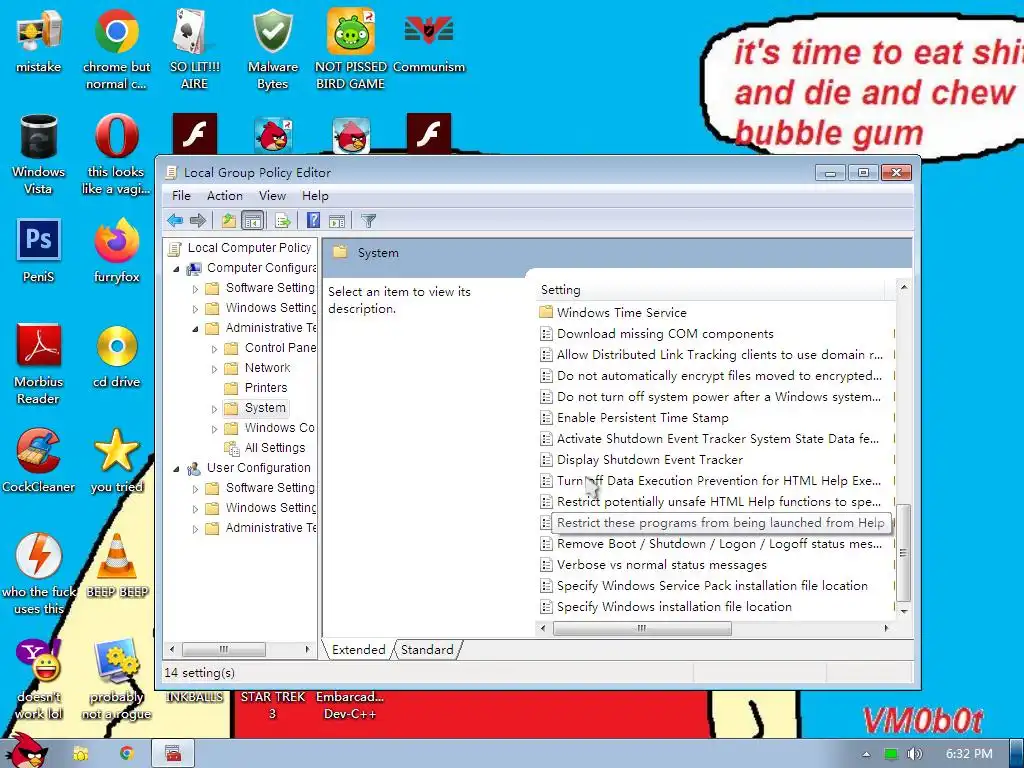
Task: Collapse Administrative Templates under Computer Configuration
Action: point(195,328)
